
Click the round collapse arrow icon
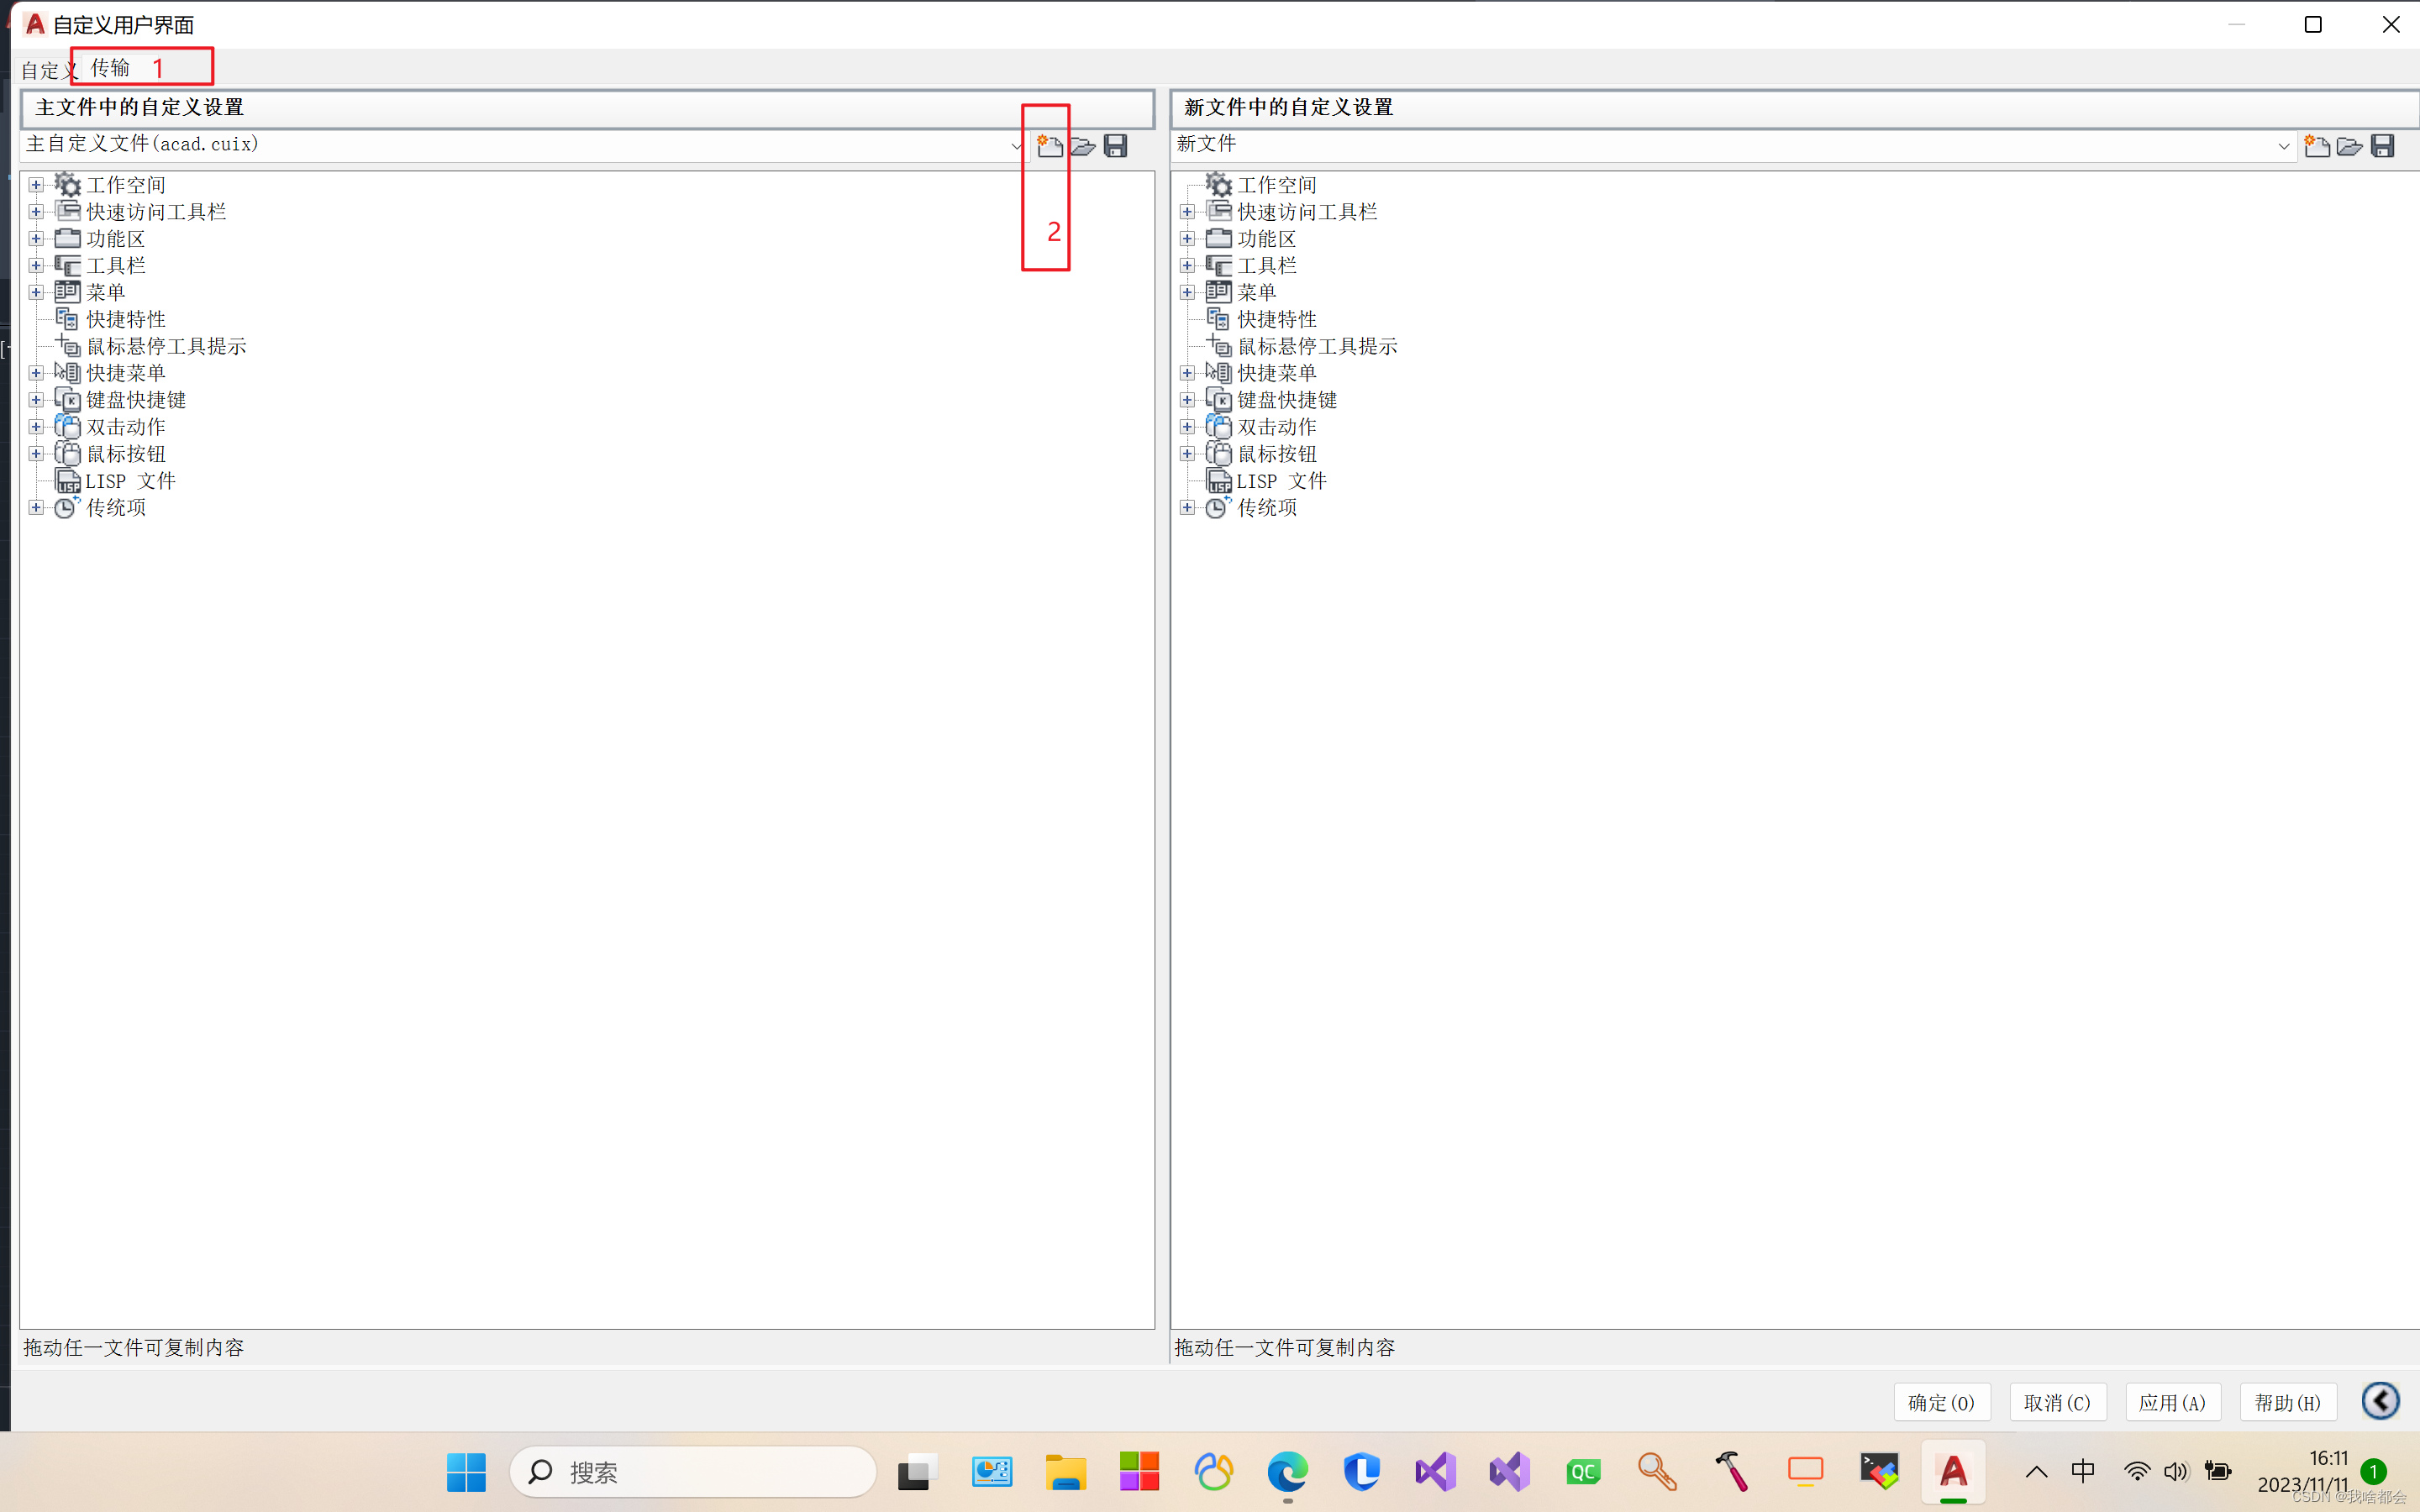click(x=2380, y=1401)
